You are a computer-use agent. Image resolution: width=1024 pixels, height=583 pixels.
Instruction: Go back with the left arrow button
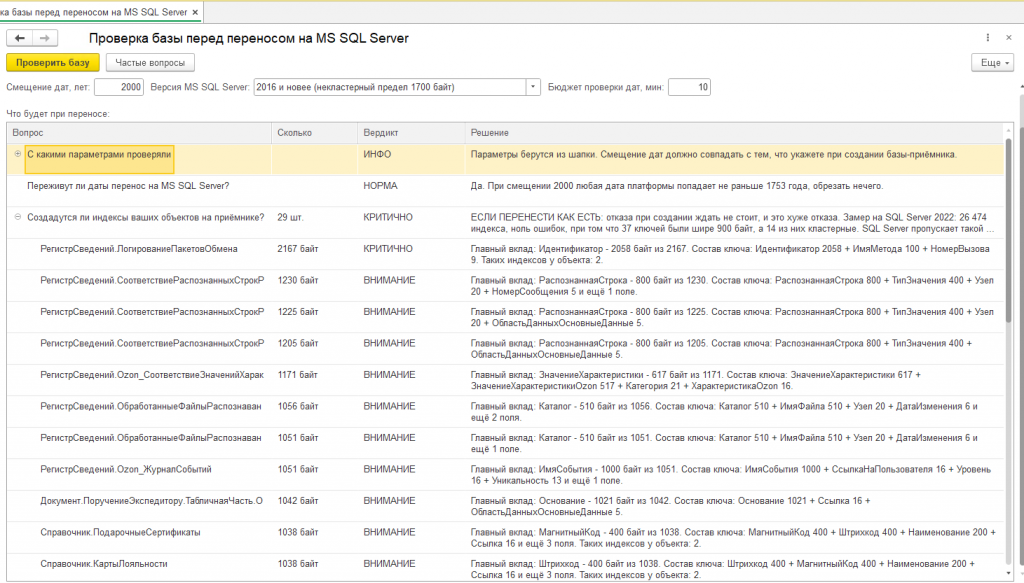(20, 39)
